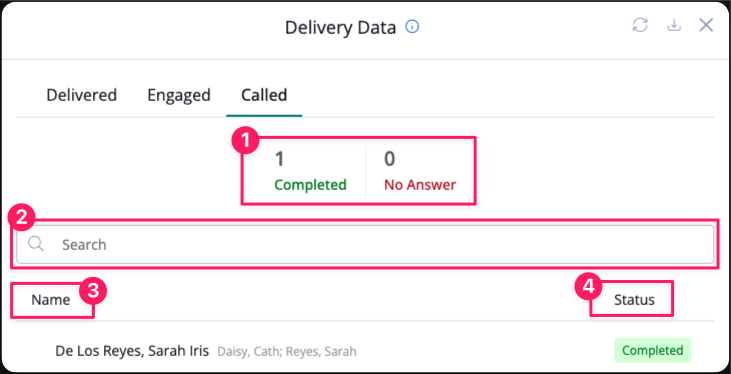
Task: Click the magnifying glass search icon
Action: click(36, 244)
